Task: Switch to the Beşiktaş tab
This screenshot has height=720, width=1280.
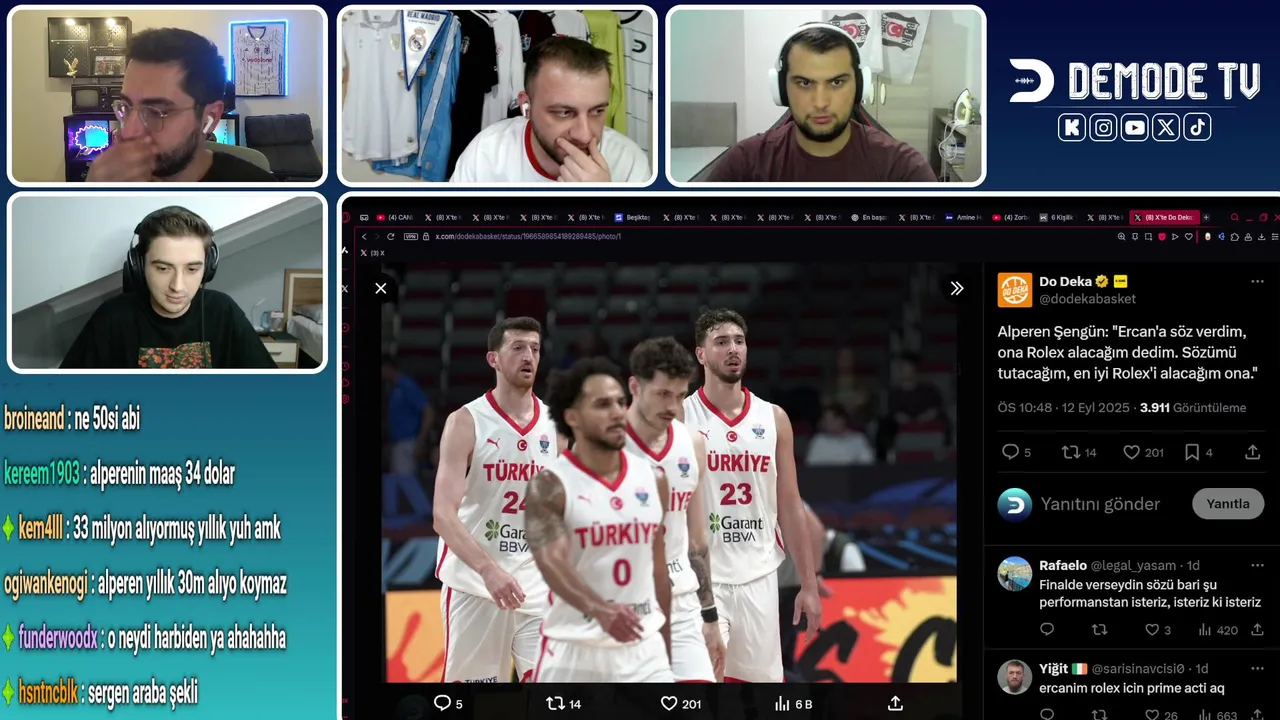Action: 632,217
